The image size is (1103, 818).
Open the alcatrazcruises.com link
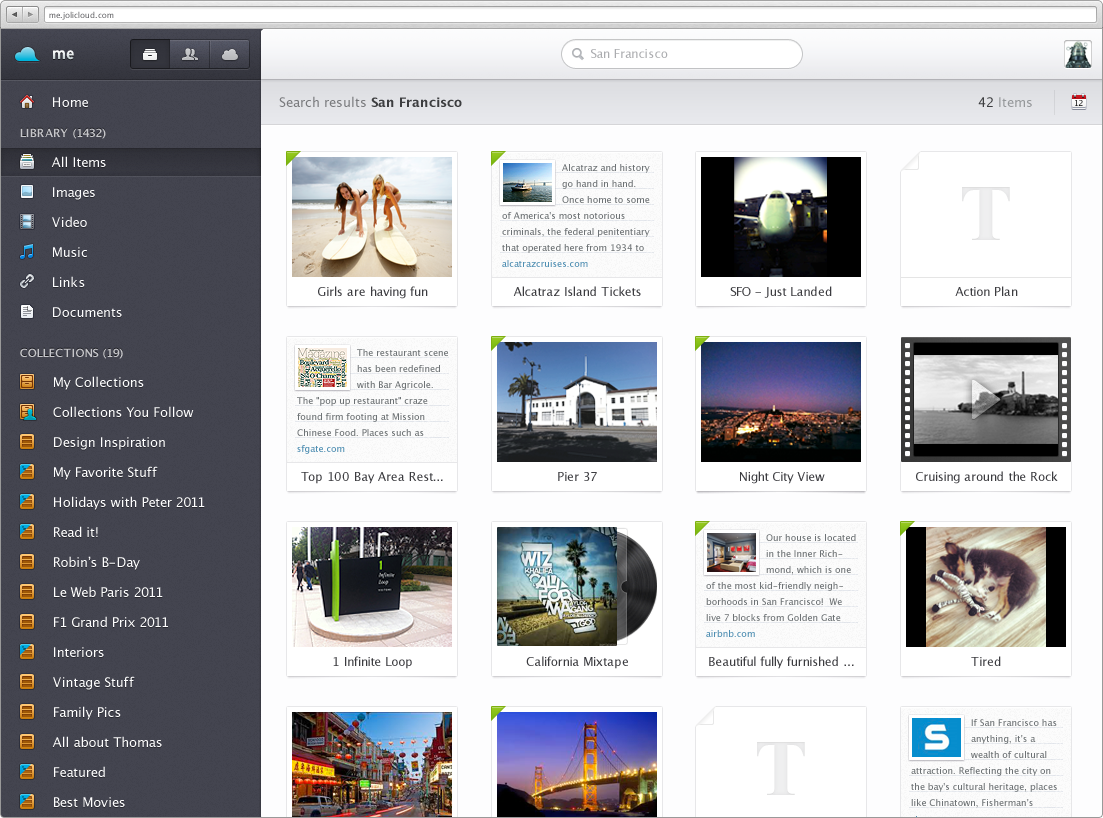point(545,264)
